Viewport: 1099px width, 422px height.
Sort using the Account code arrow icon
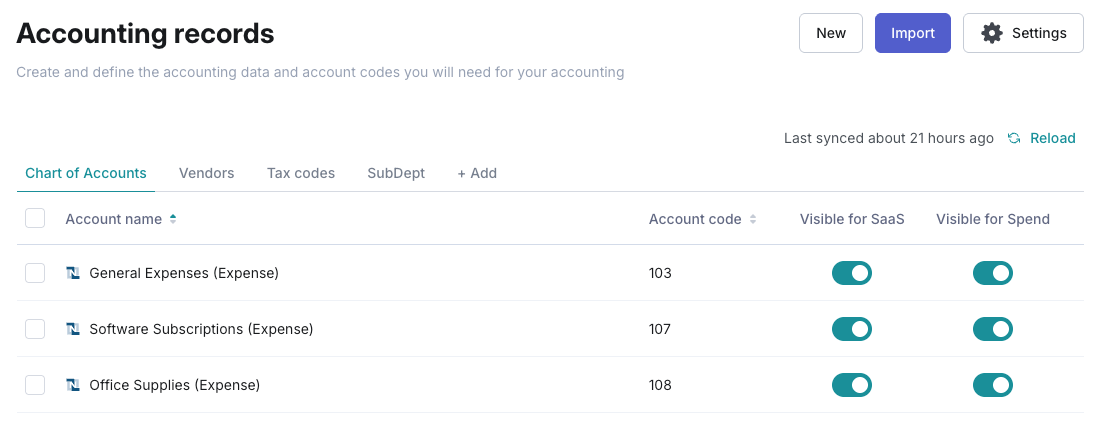[x=753, y=219]
